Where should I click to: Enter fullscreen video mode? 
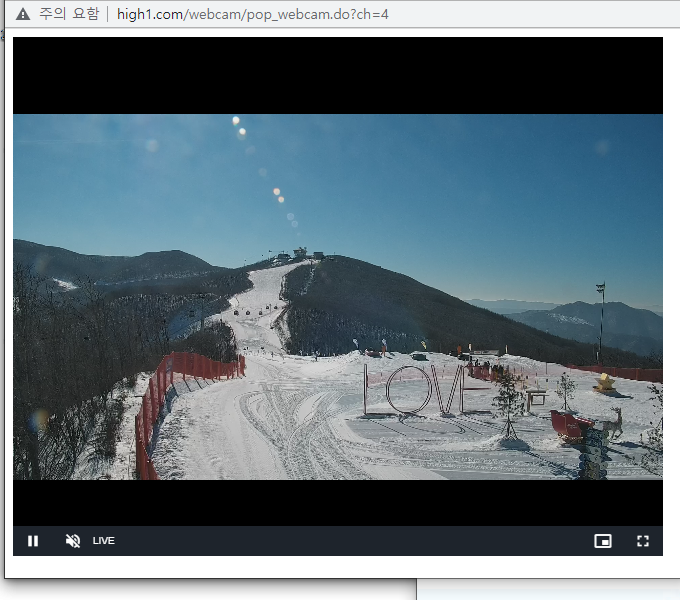click(643, 541)
